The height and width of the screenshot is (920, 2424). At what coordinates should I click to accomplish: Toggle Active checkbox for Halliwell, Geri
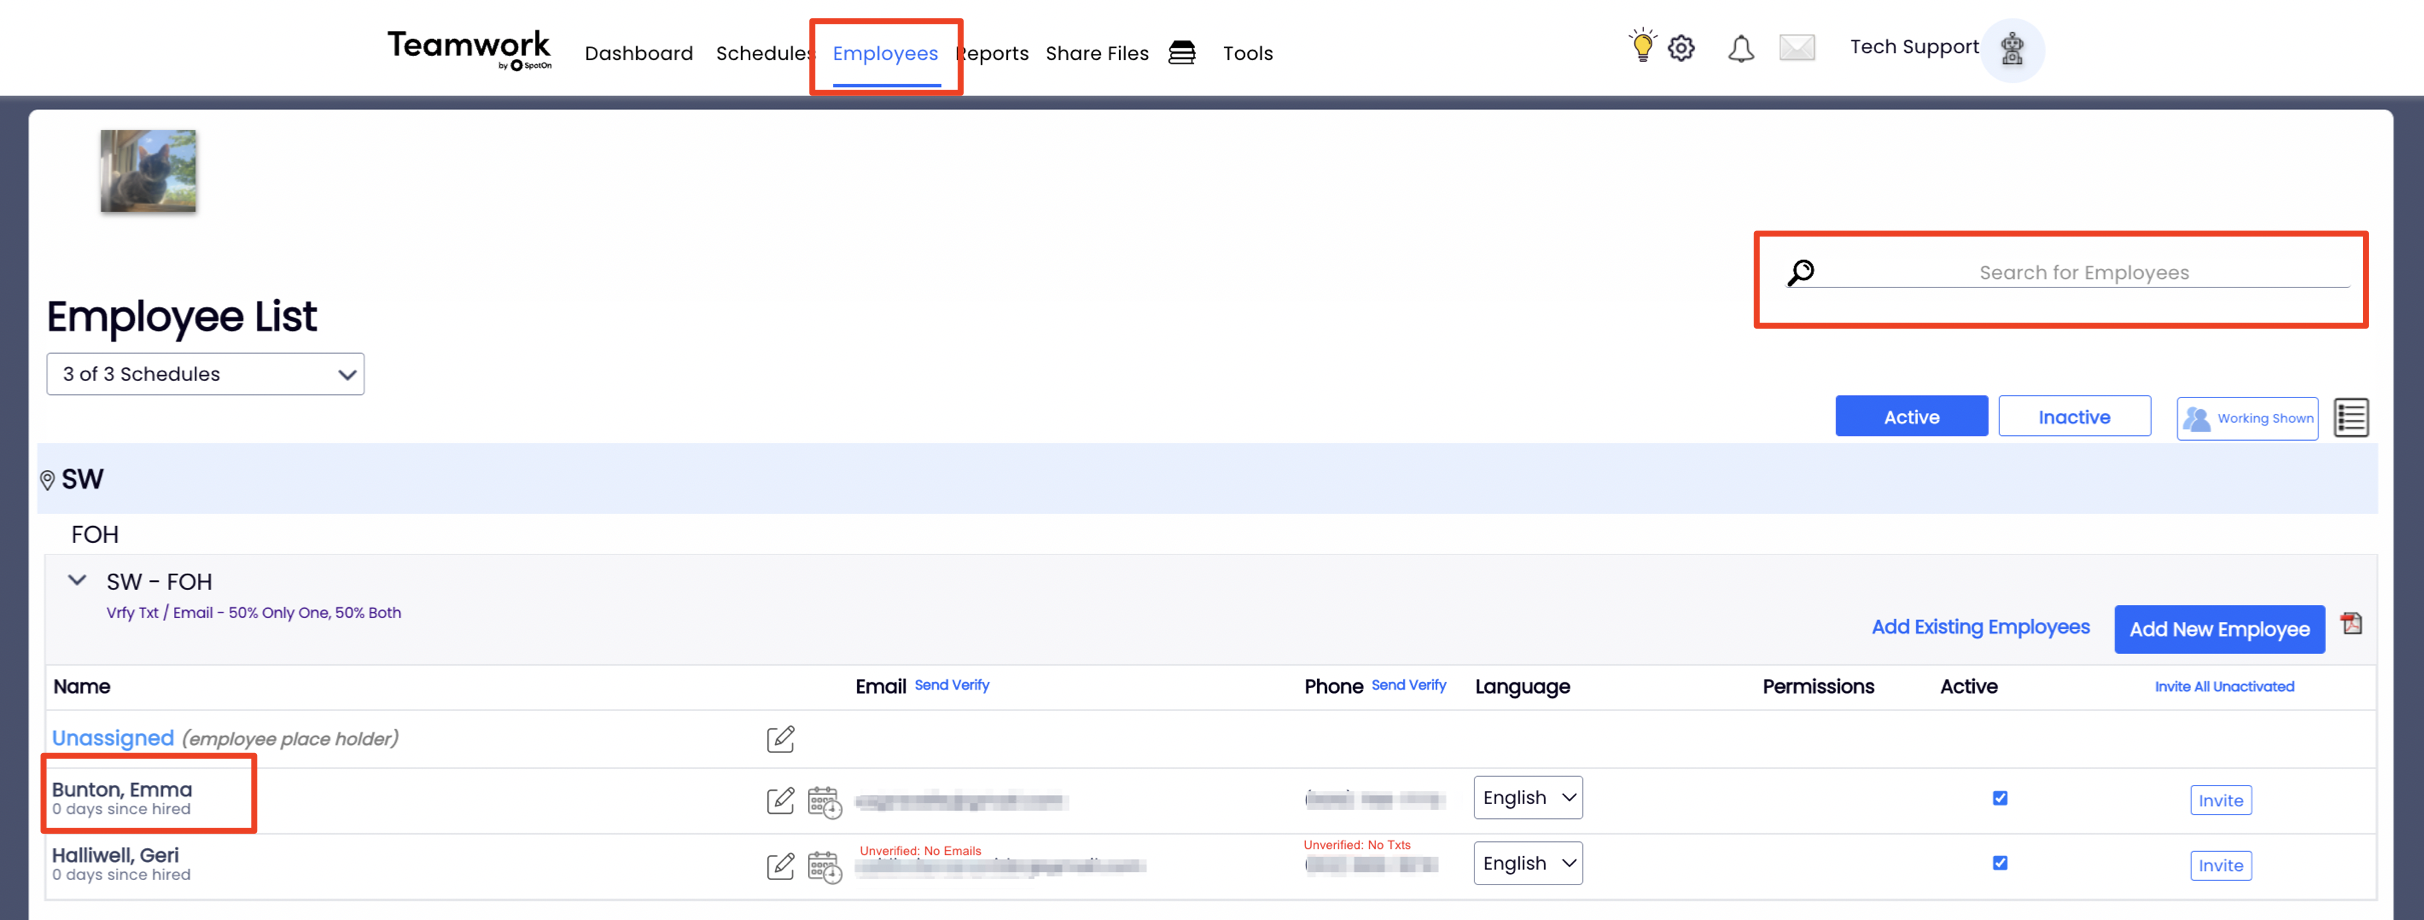click(2000, 863)
